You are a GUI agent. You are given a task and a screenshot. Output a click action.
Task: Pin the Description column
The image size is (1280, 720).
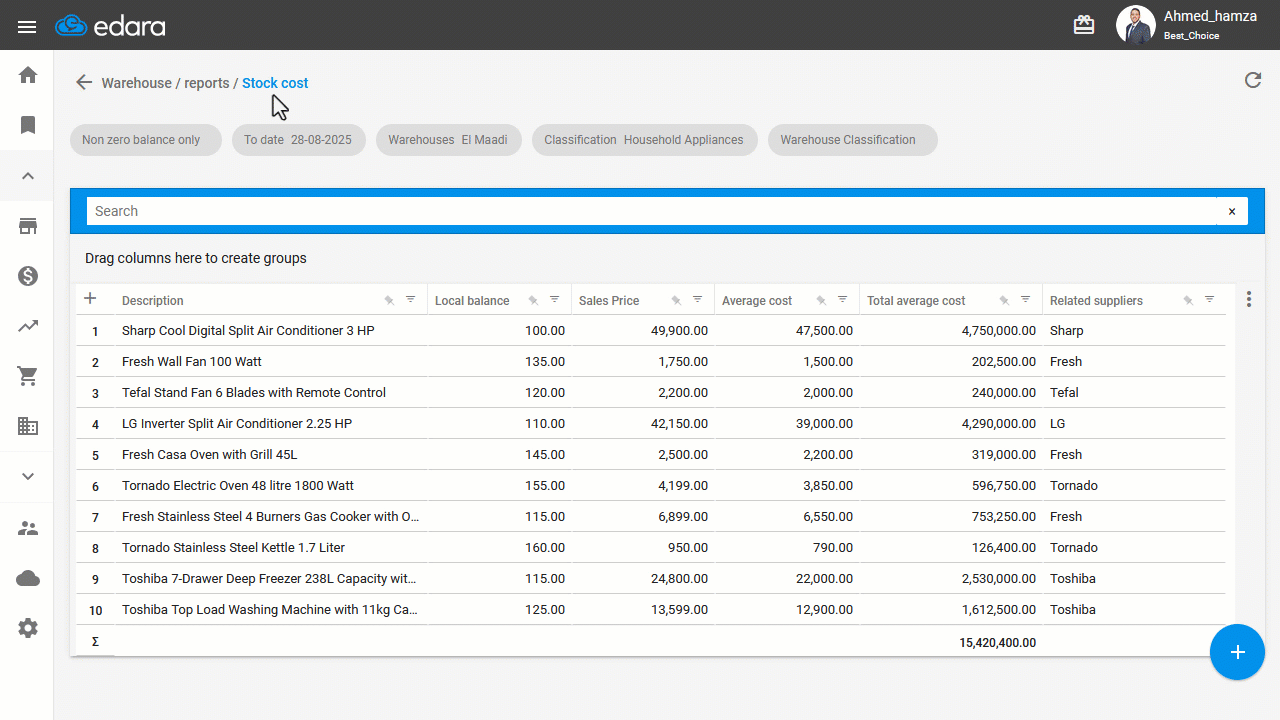pyautogui.click(x=389, y=300)
